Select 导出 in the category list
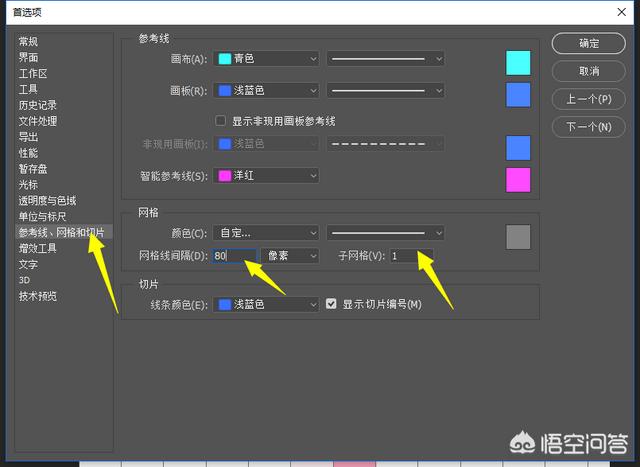The image size is (640, 467). coord(28,137)
